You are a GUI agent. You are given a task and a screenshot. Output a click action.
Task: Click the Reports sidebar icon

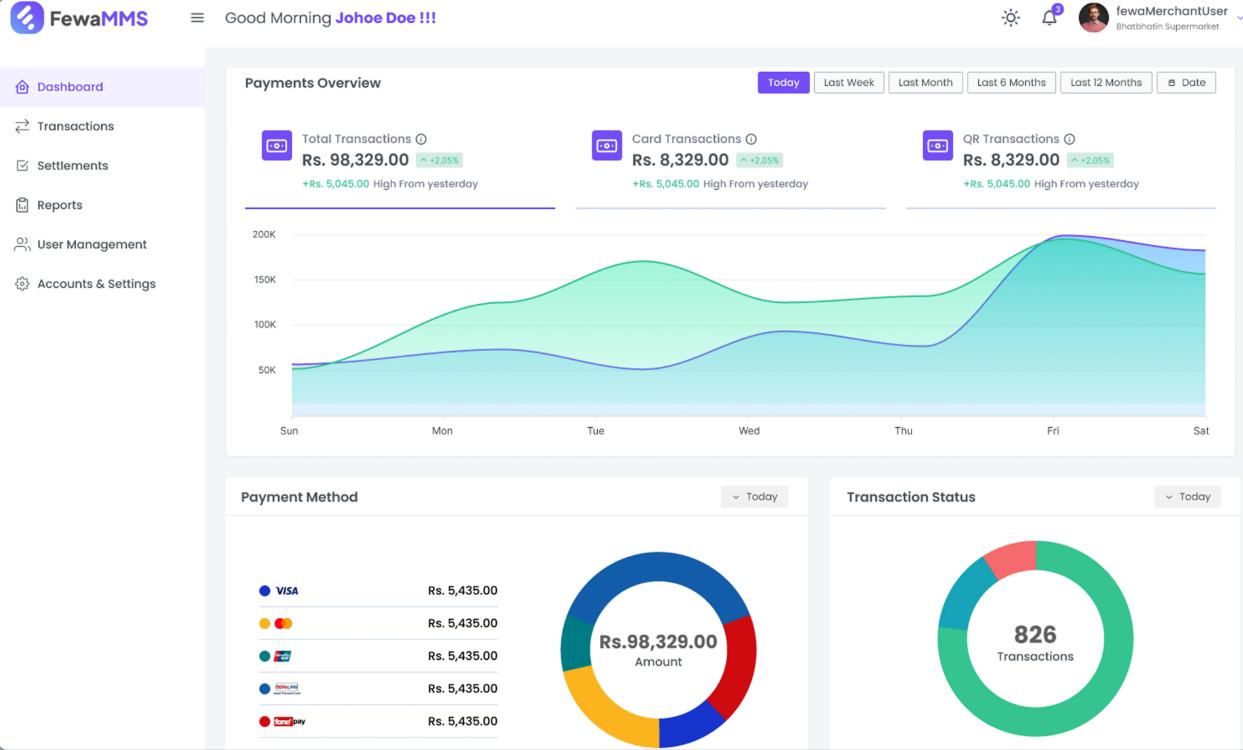[x=22, y=204]
